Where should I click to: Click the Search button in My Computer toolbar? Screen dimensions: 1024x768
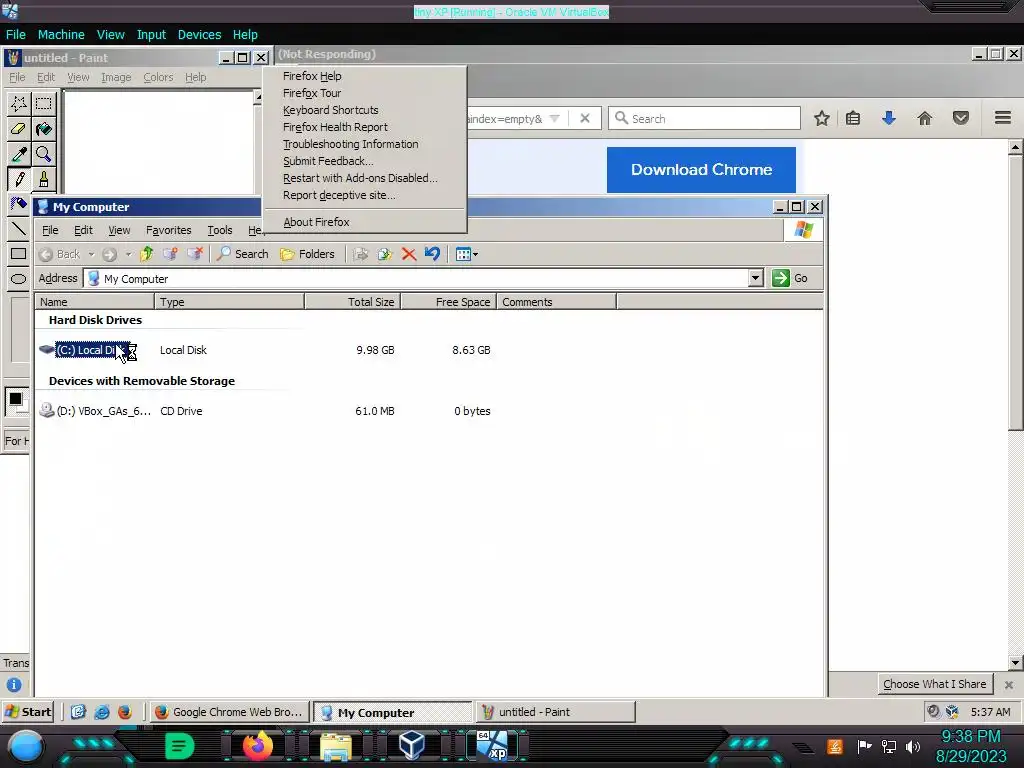tap(243, 254)
